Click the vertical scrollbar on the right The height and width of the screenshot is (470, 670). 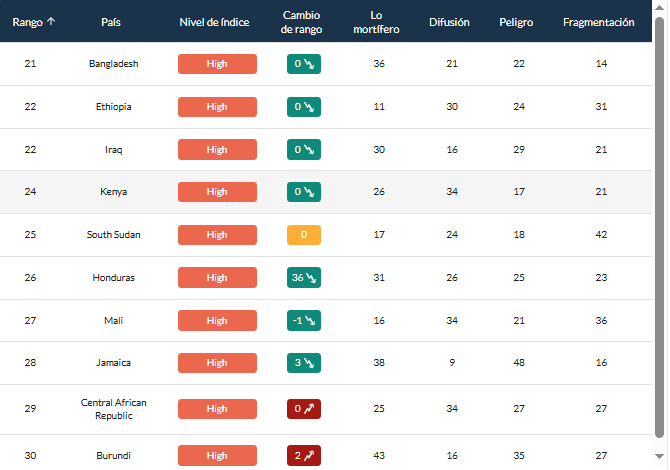660,230
